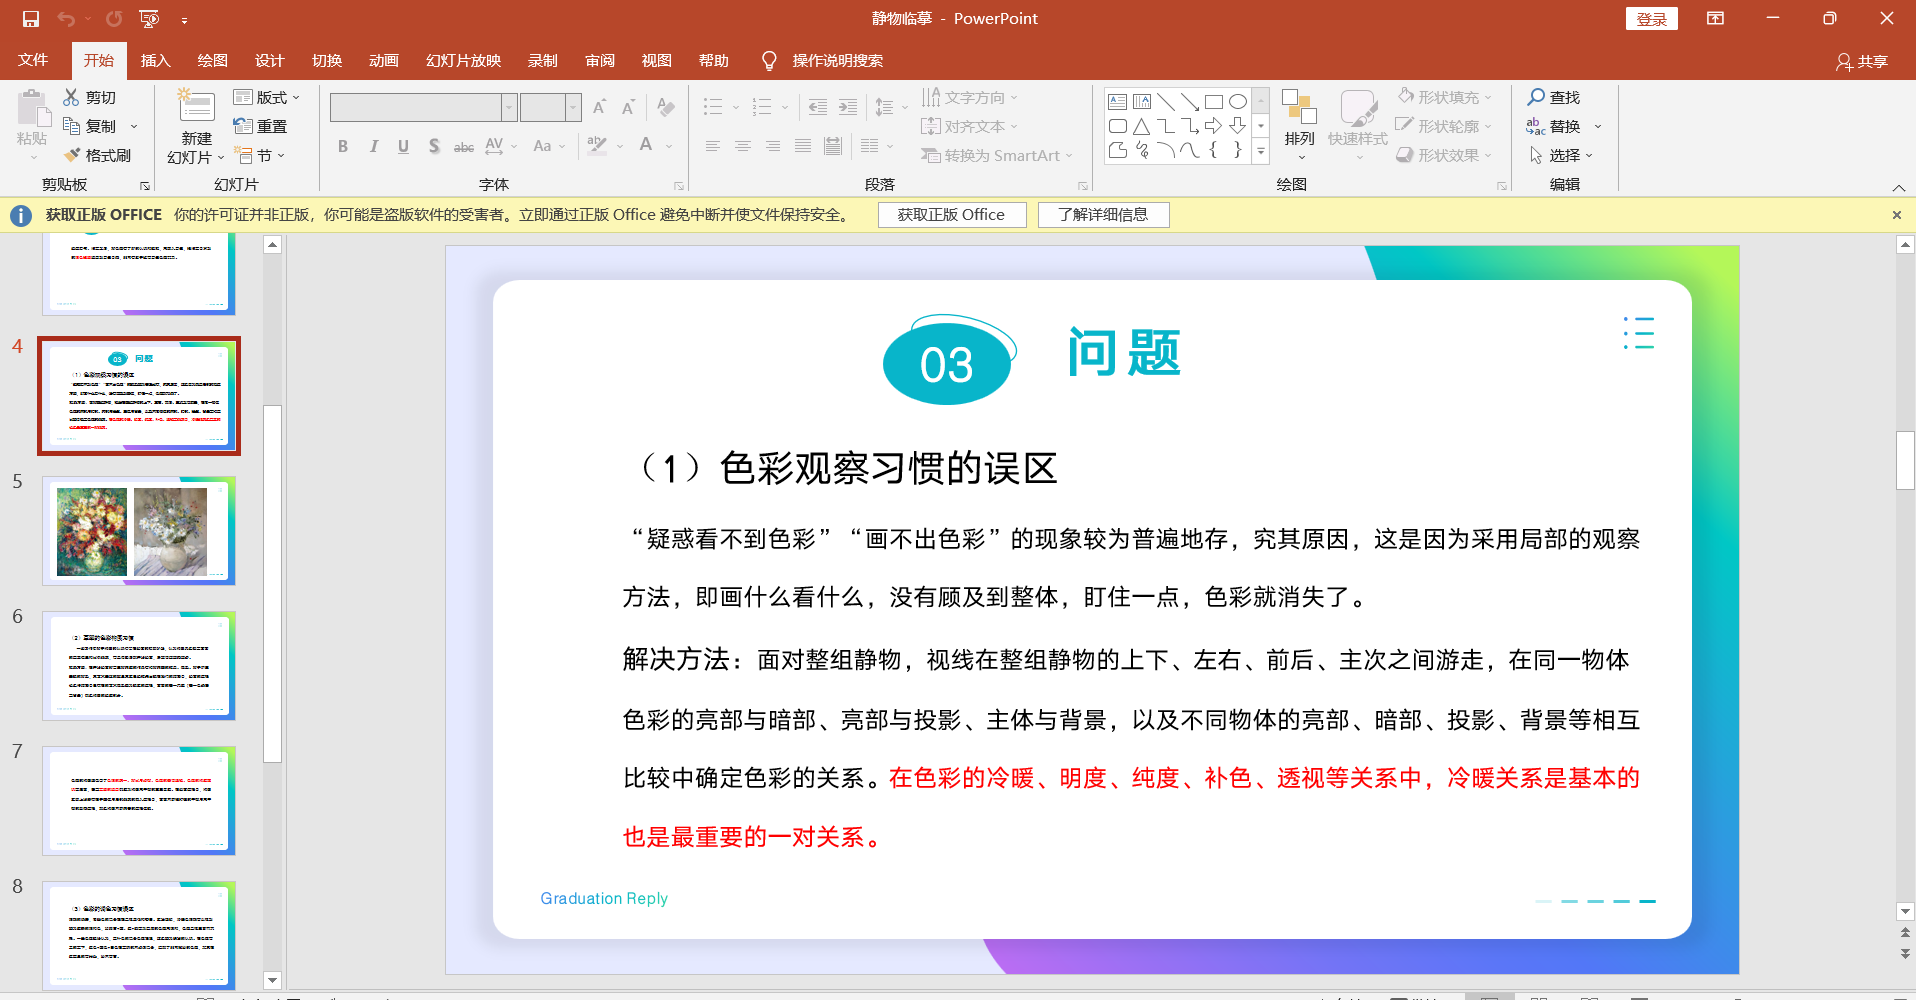Increase font size with the larger A icon
This screenshot has height=1000, width=1916.
600,107
